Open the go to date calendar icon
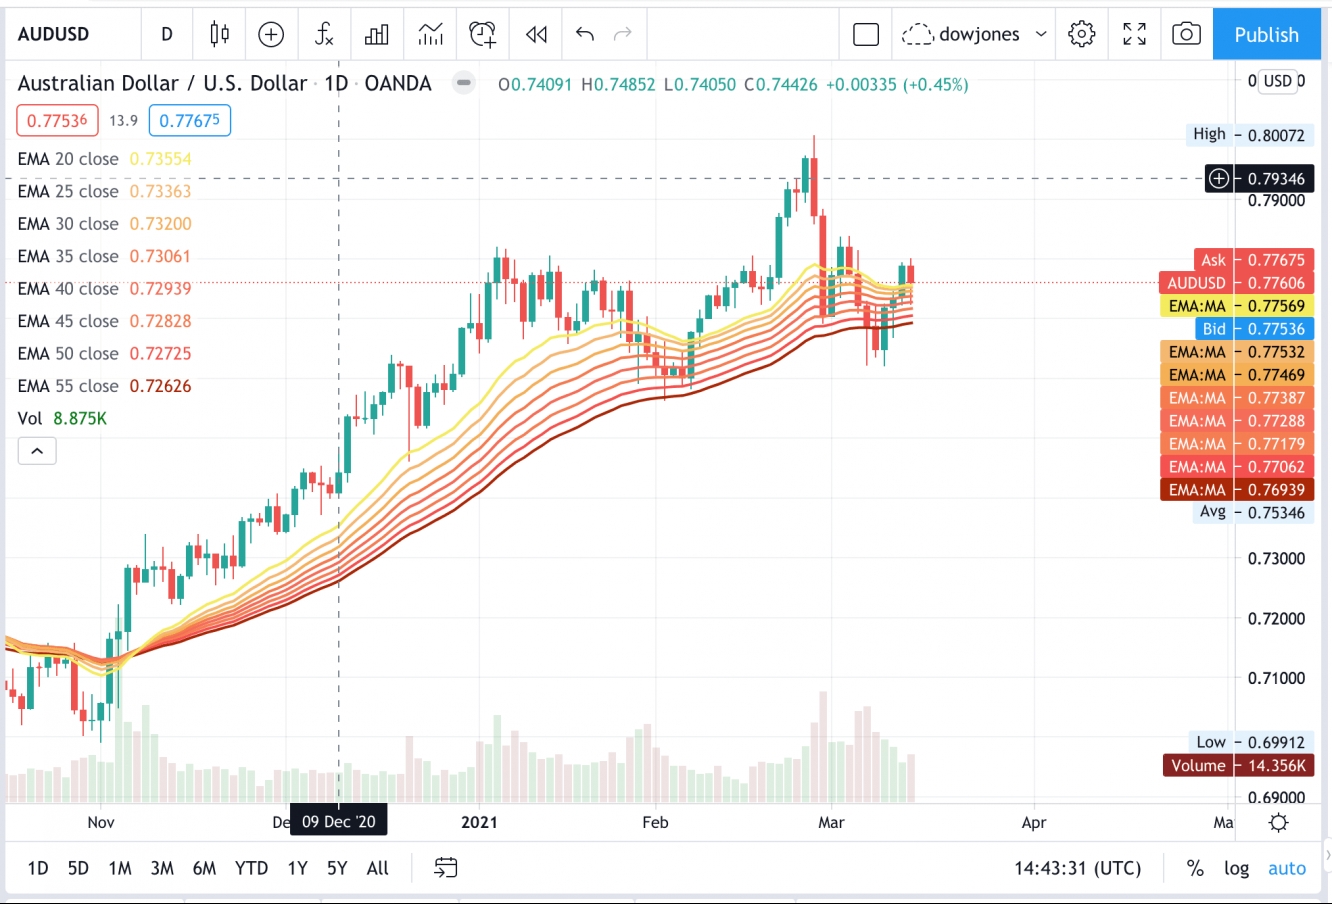 pyautogui.click(x=446, y=868)
